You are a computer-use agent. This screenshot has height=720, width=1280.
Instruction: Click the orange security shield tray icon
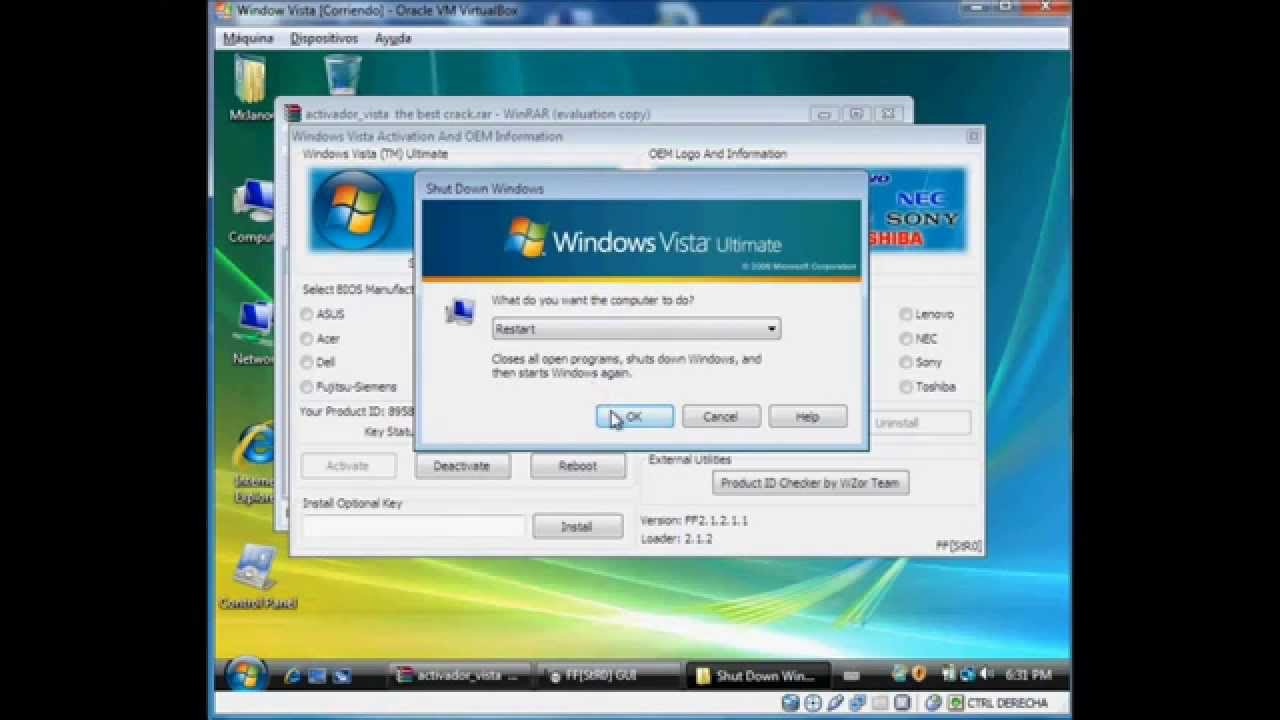click(918, 675)
